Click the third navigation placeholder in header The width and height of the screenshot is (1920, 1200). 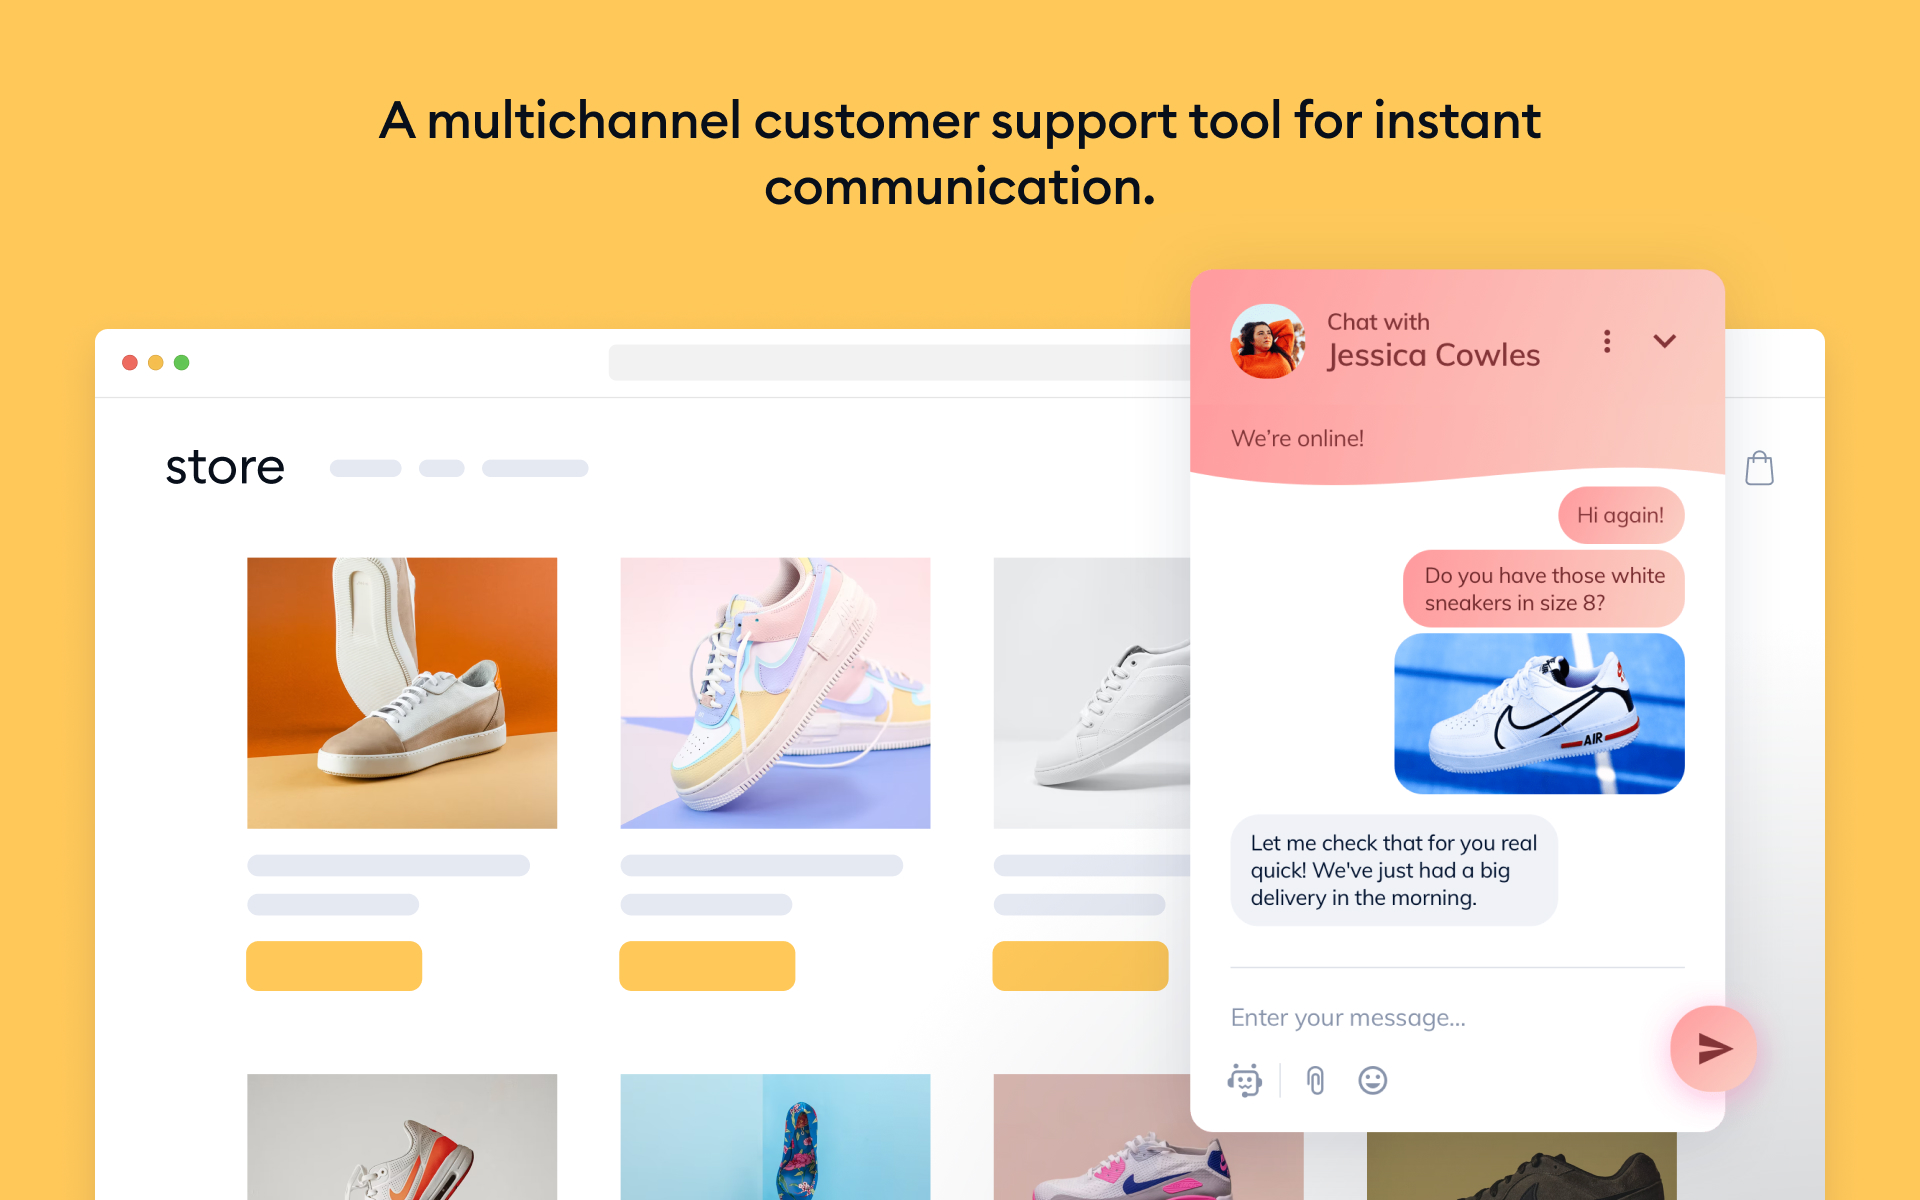pos(535,468)
